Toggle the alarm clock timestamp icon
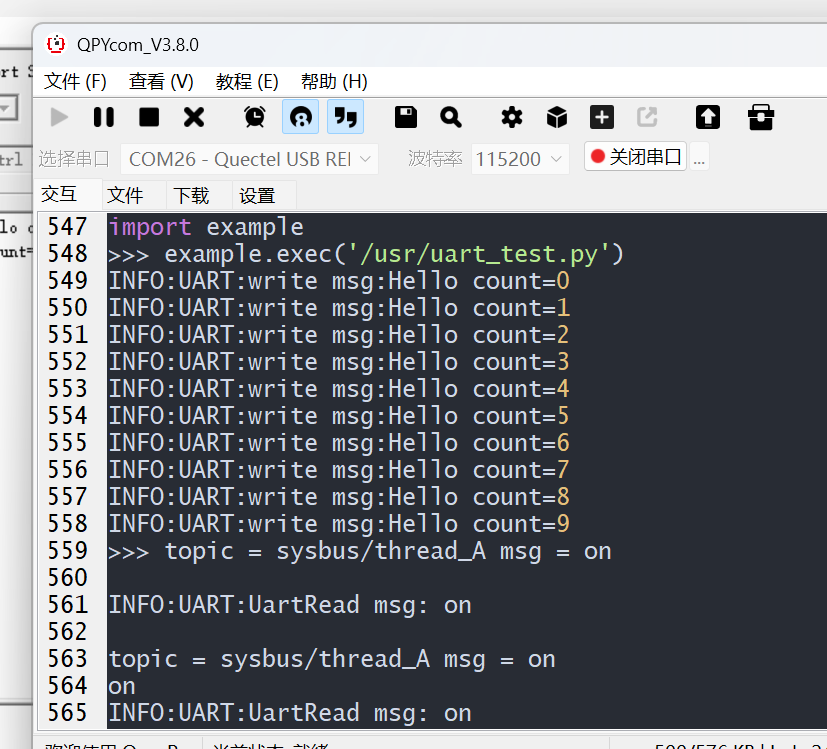The height and width of the screenshot is (749, 827). (255, 117)
